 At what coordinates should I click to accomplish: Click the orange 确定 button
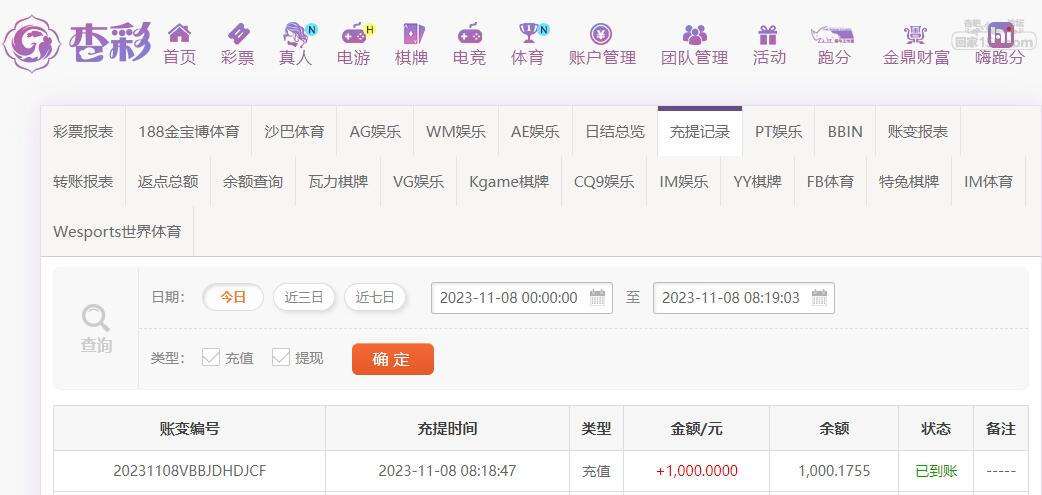pyautogui.click(x=392, y=359)
